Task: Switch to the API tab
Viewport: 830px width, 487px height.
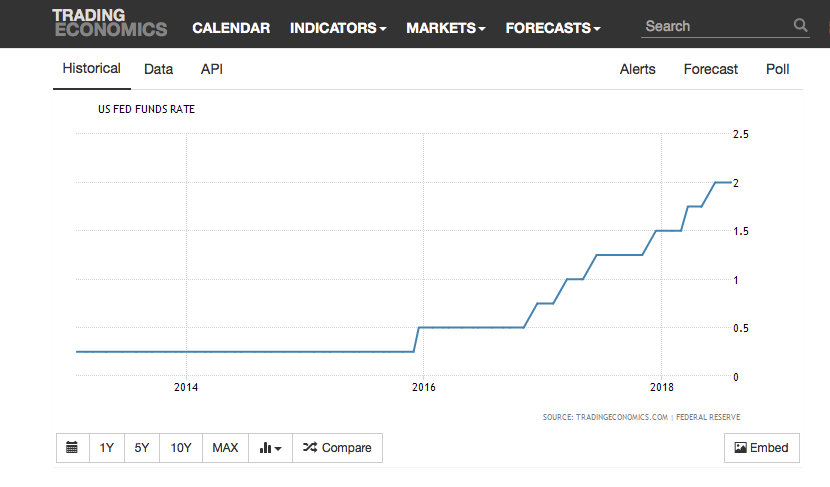Action: [212, 69]
